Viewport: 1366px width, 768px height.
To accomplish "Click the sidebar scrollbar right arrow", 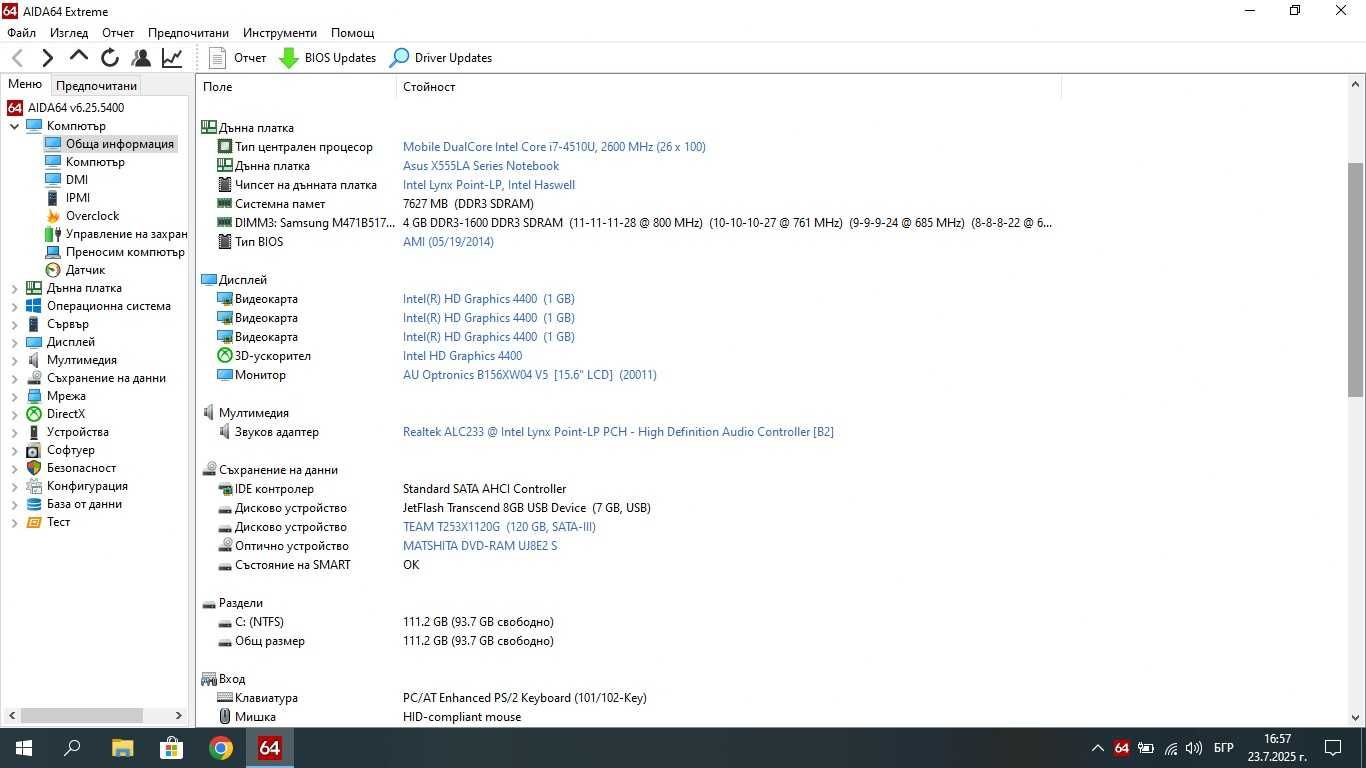I will (x=179, y=716).
